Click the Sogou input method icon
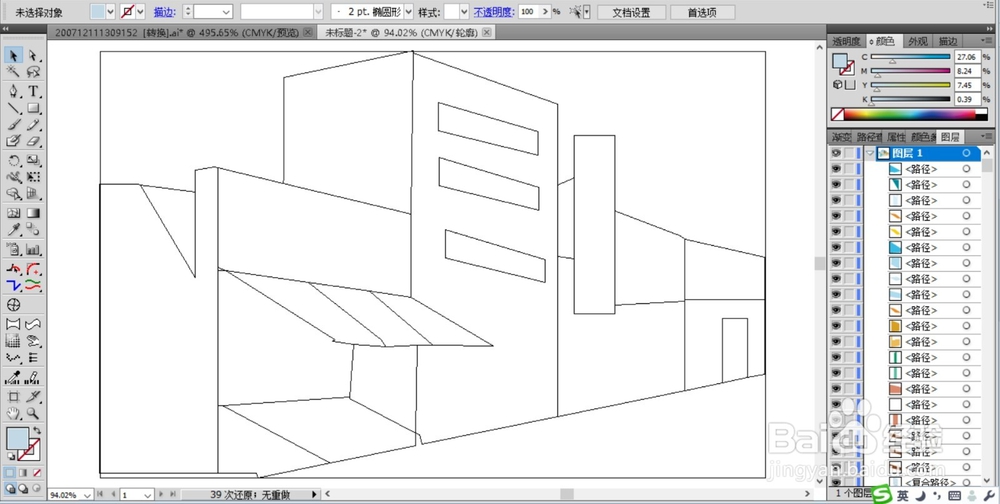Viewport: 1000px width, 504px height. click(883, 494)
